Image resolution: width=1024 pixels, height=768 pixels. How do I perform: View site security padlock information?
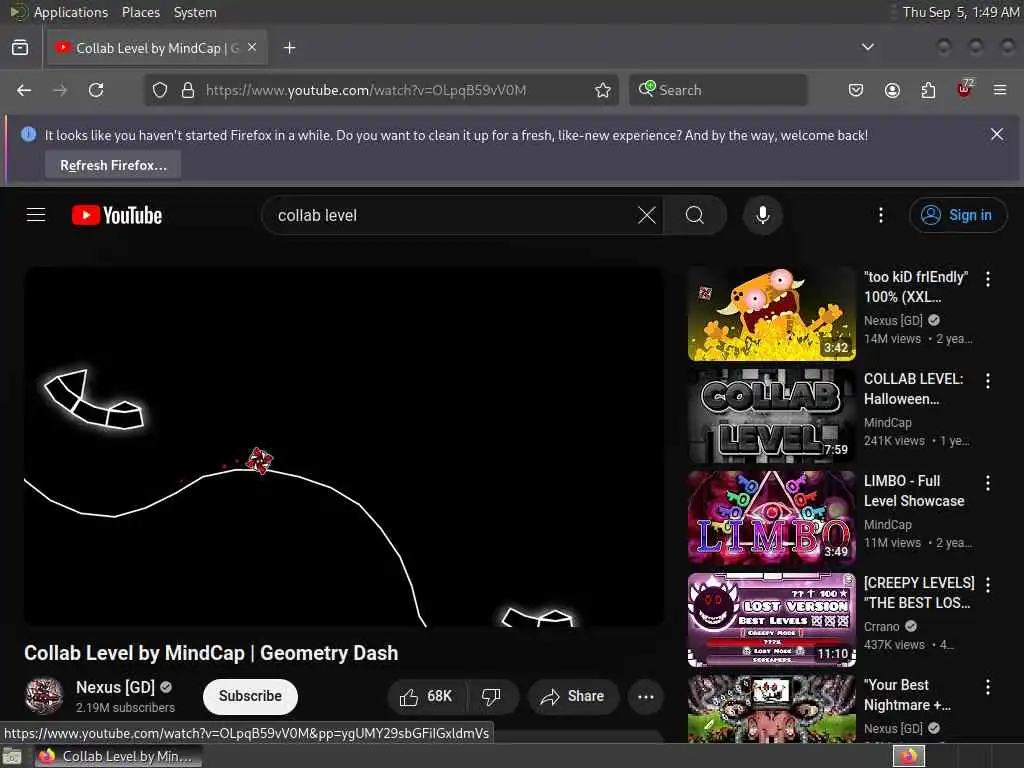[x=188, y=90]
